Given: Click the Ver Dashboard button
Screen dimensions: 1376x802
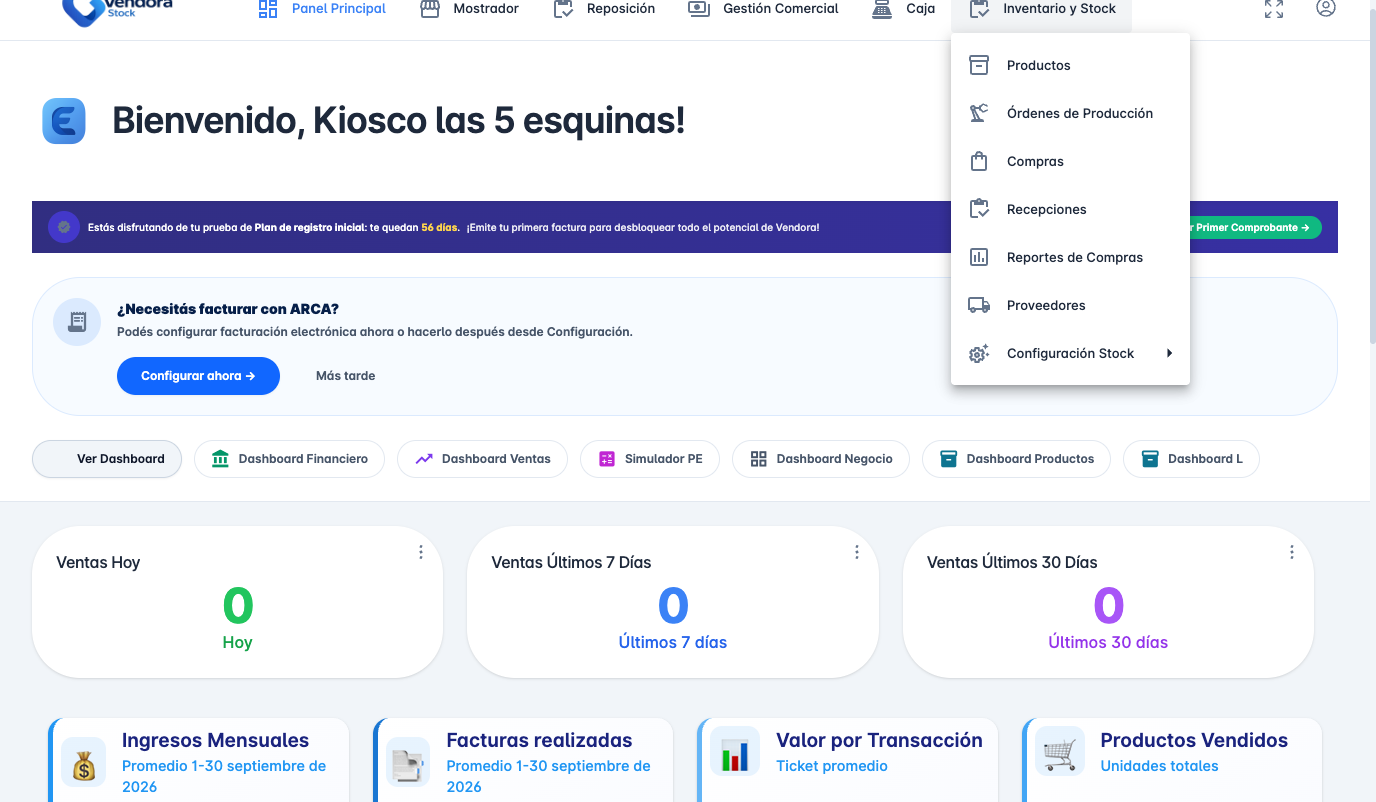Looking at the screenshot, I should point(107,459).
